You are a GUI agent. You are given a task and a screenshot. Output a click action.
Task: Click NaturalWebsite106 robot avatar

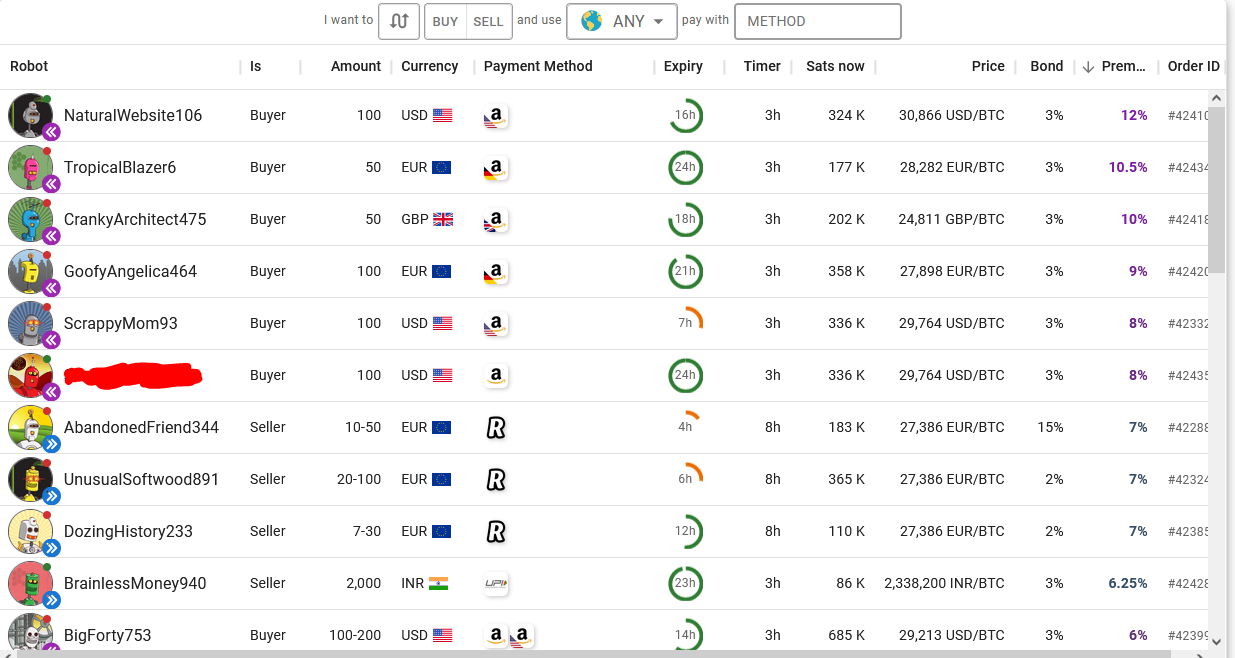30,115
